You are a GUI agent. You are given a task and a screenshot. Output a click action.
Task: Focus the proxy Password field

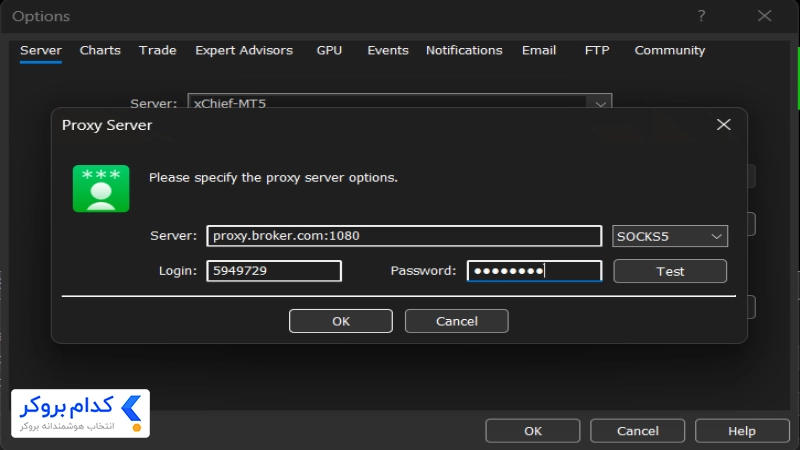[x=534, y=271]
